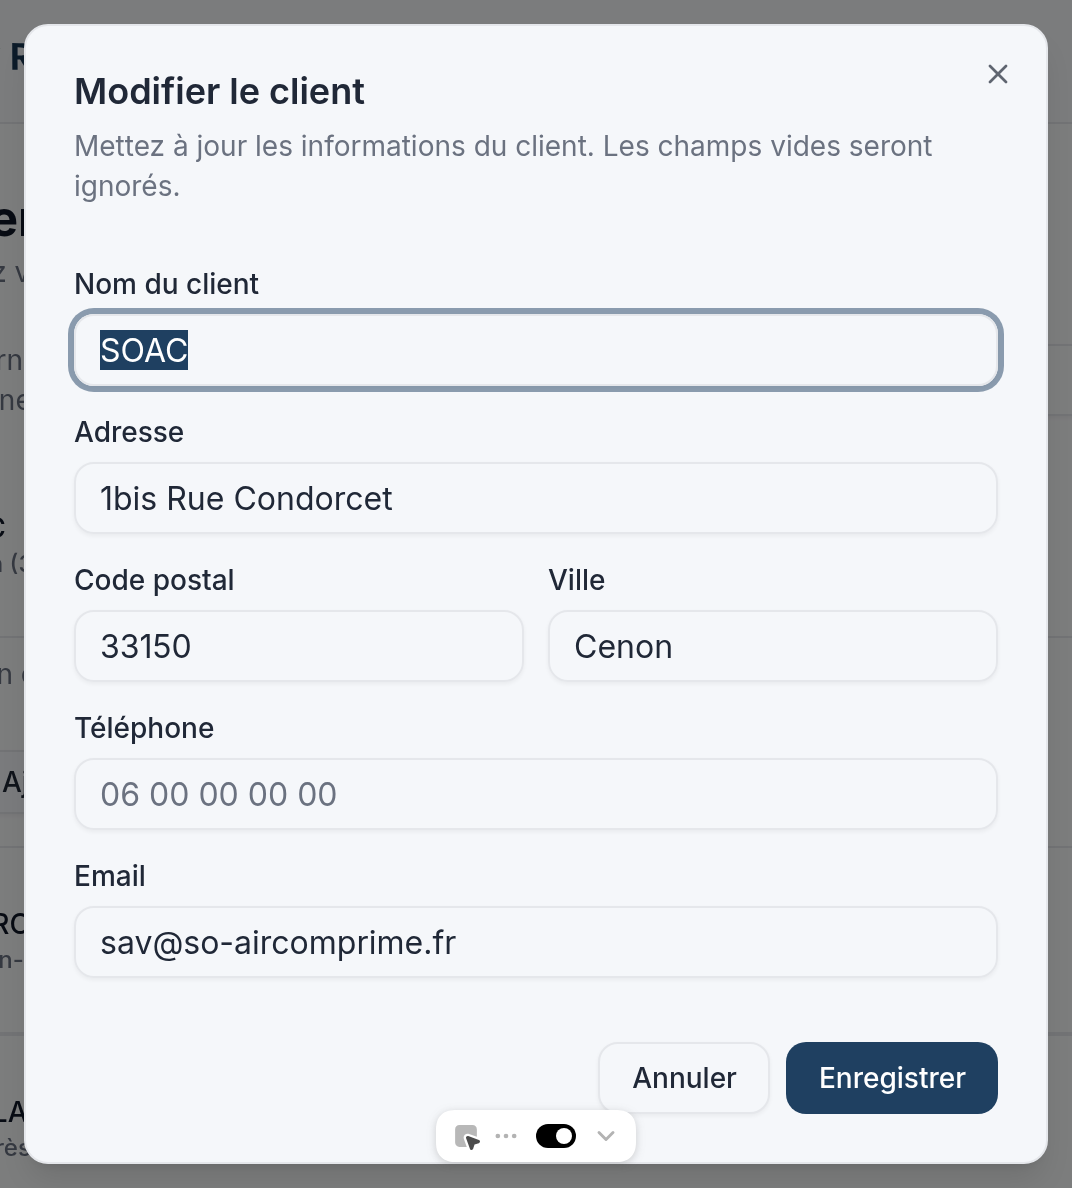Click the element selector cursor icon
The image size is (1072, 1188).
coord(467,1137)
